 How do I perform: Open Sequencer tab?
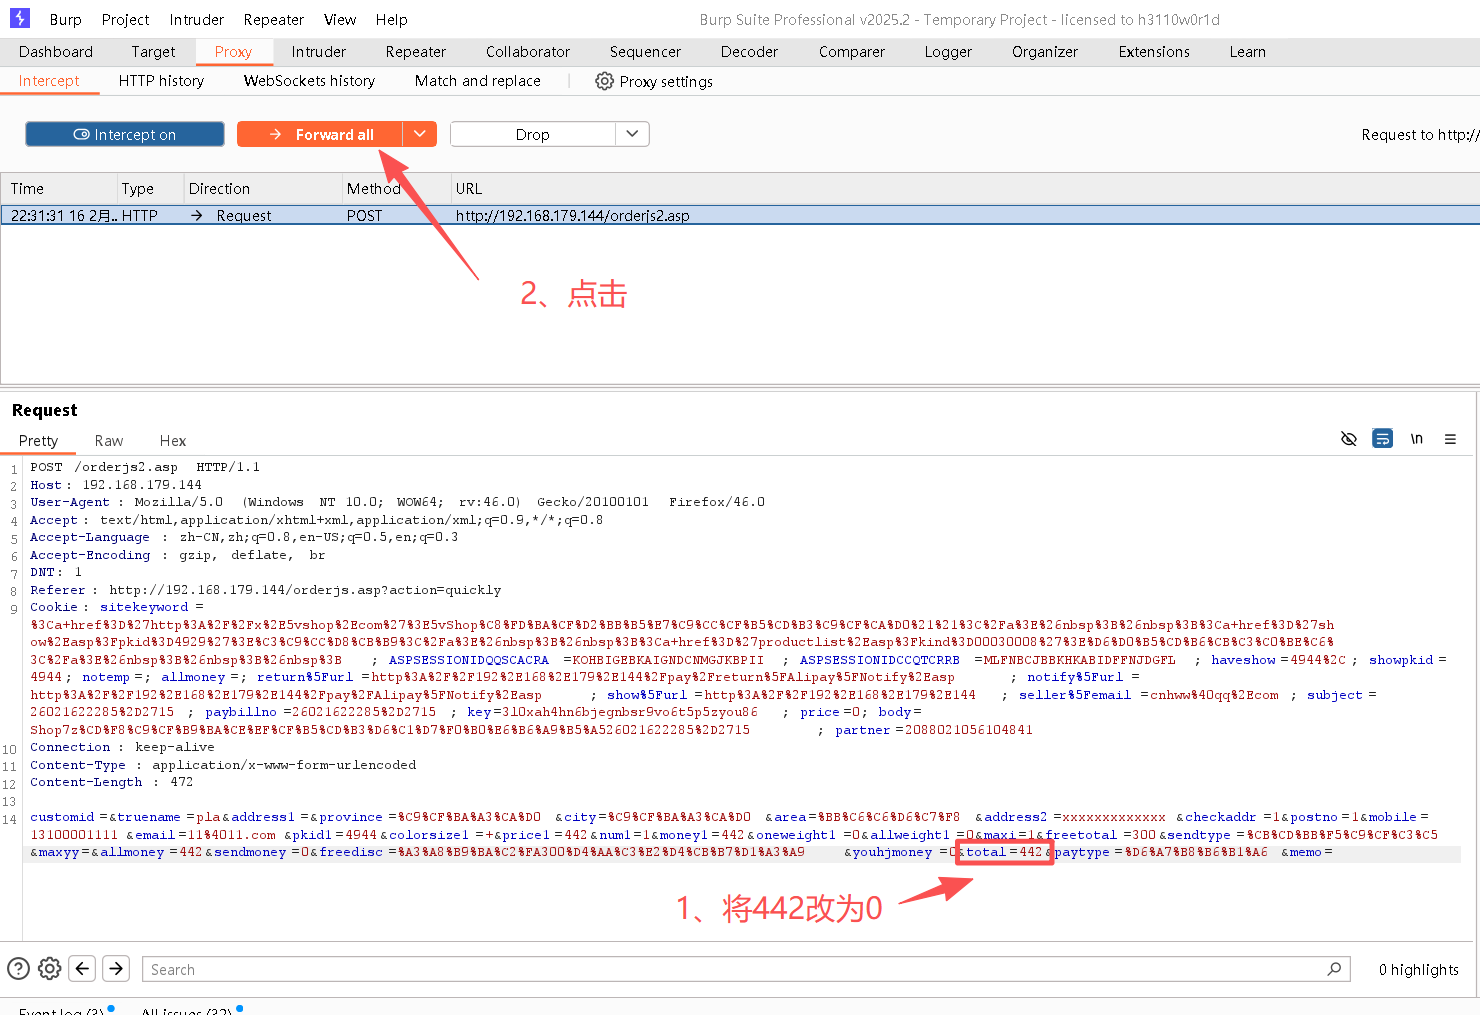[x=645, y=52]
